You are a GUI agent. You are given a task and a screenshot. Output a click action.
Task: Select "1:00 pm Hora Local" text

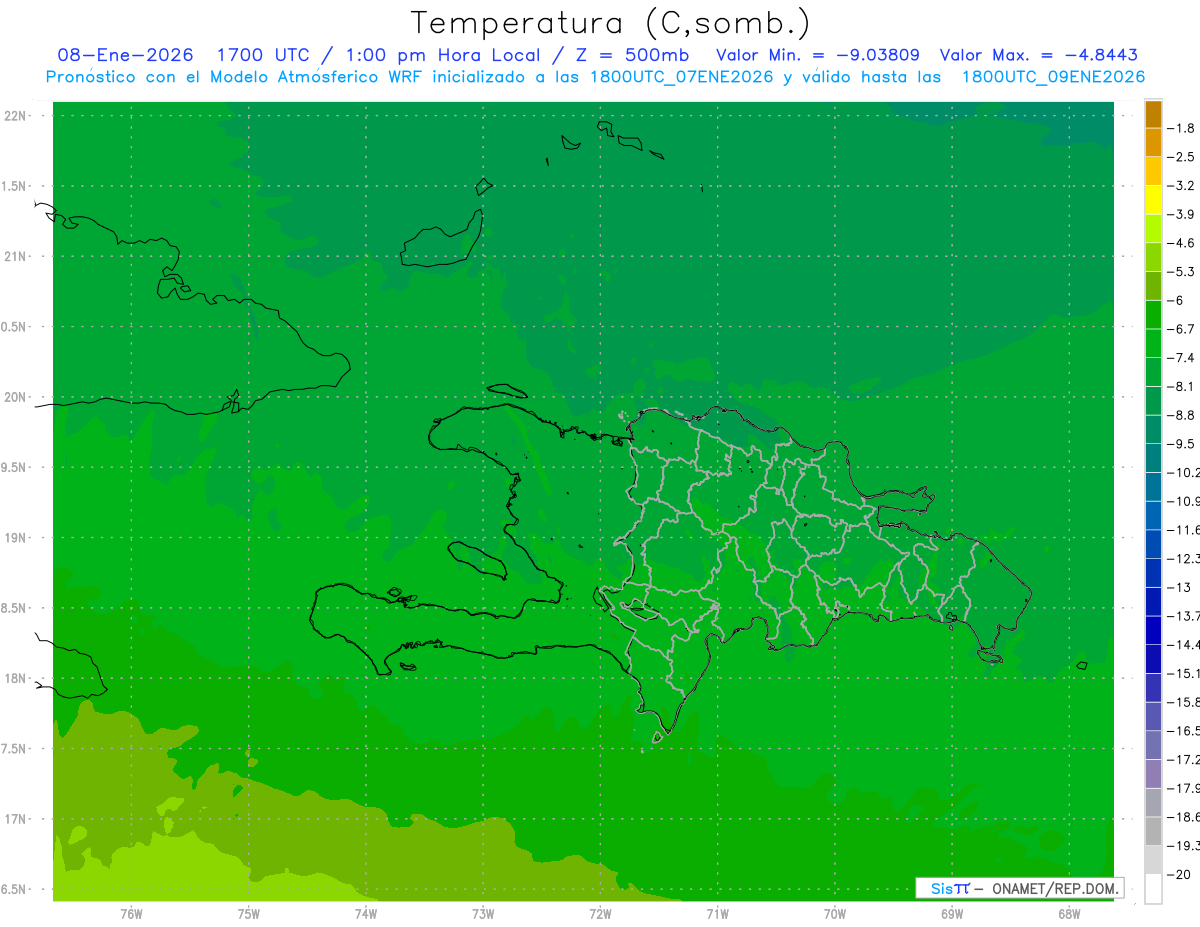(x=443, y=55)
